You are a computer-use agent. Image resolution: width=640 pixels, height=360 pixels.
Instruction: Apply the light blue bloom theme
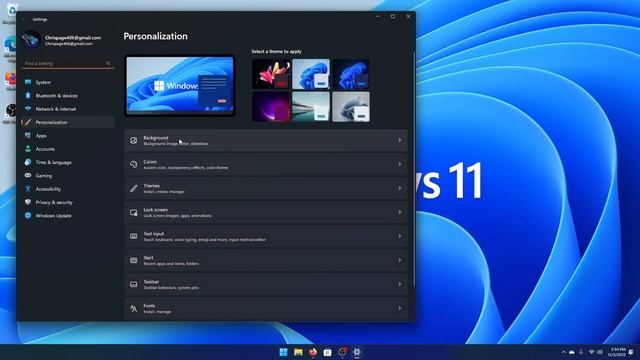[311, 74]
